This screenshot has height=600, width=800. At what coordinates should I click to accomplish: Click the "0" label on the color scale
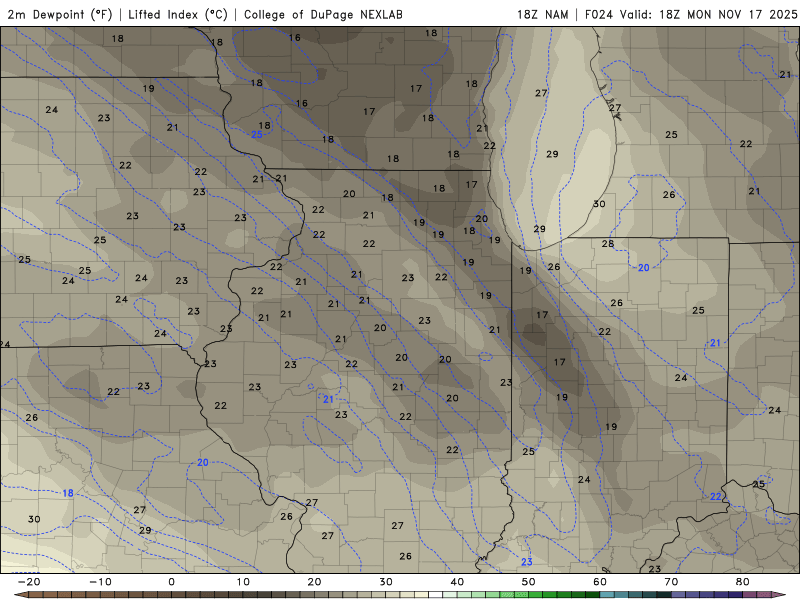pos(171,582)
